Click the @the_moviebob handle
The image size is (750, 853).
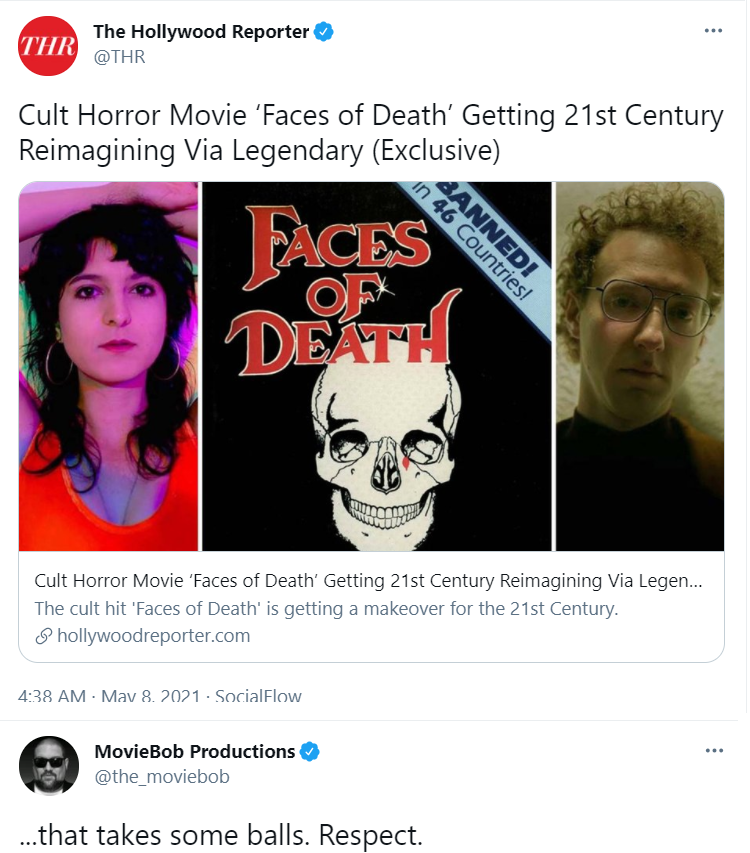click(x=162, y=776)
